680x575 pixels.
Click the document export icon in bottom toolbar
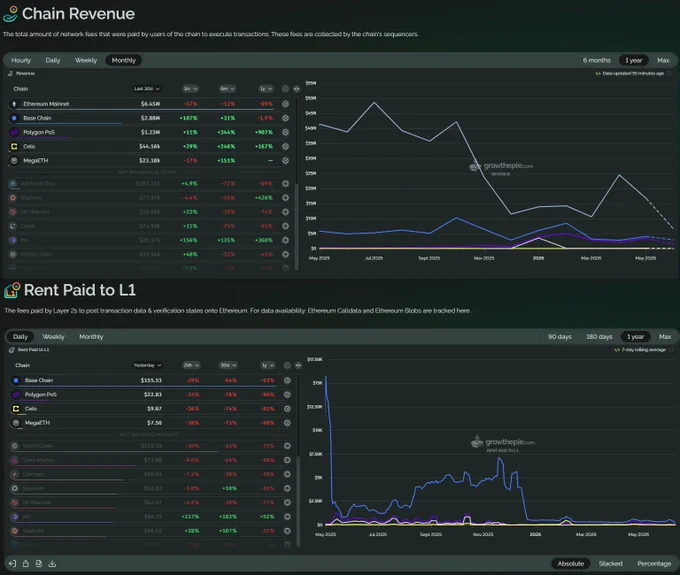(39, 563)
